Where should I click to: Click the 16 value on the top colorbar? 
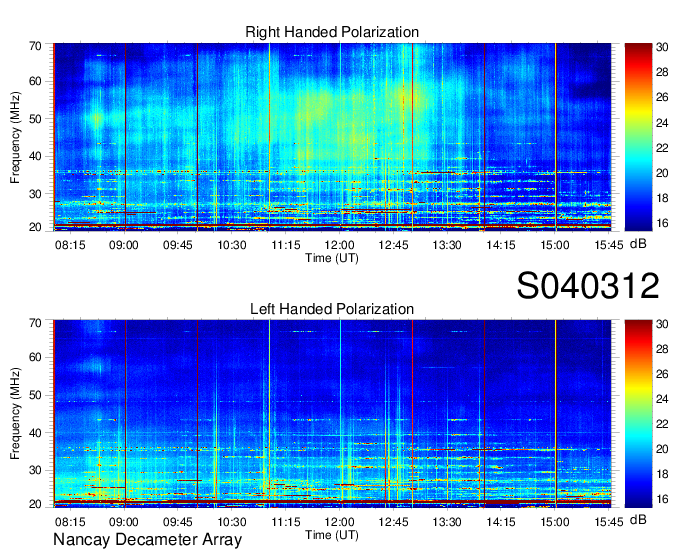coord(662,223)
